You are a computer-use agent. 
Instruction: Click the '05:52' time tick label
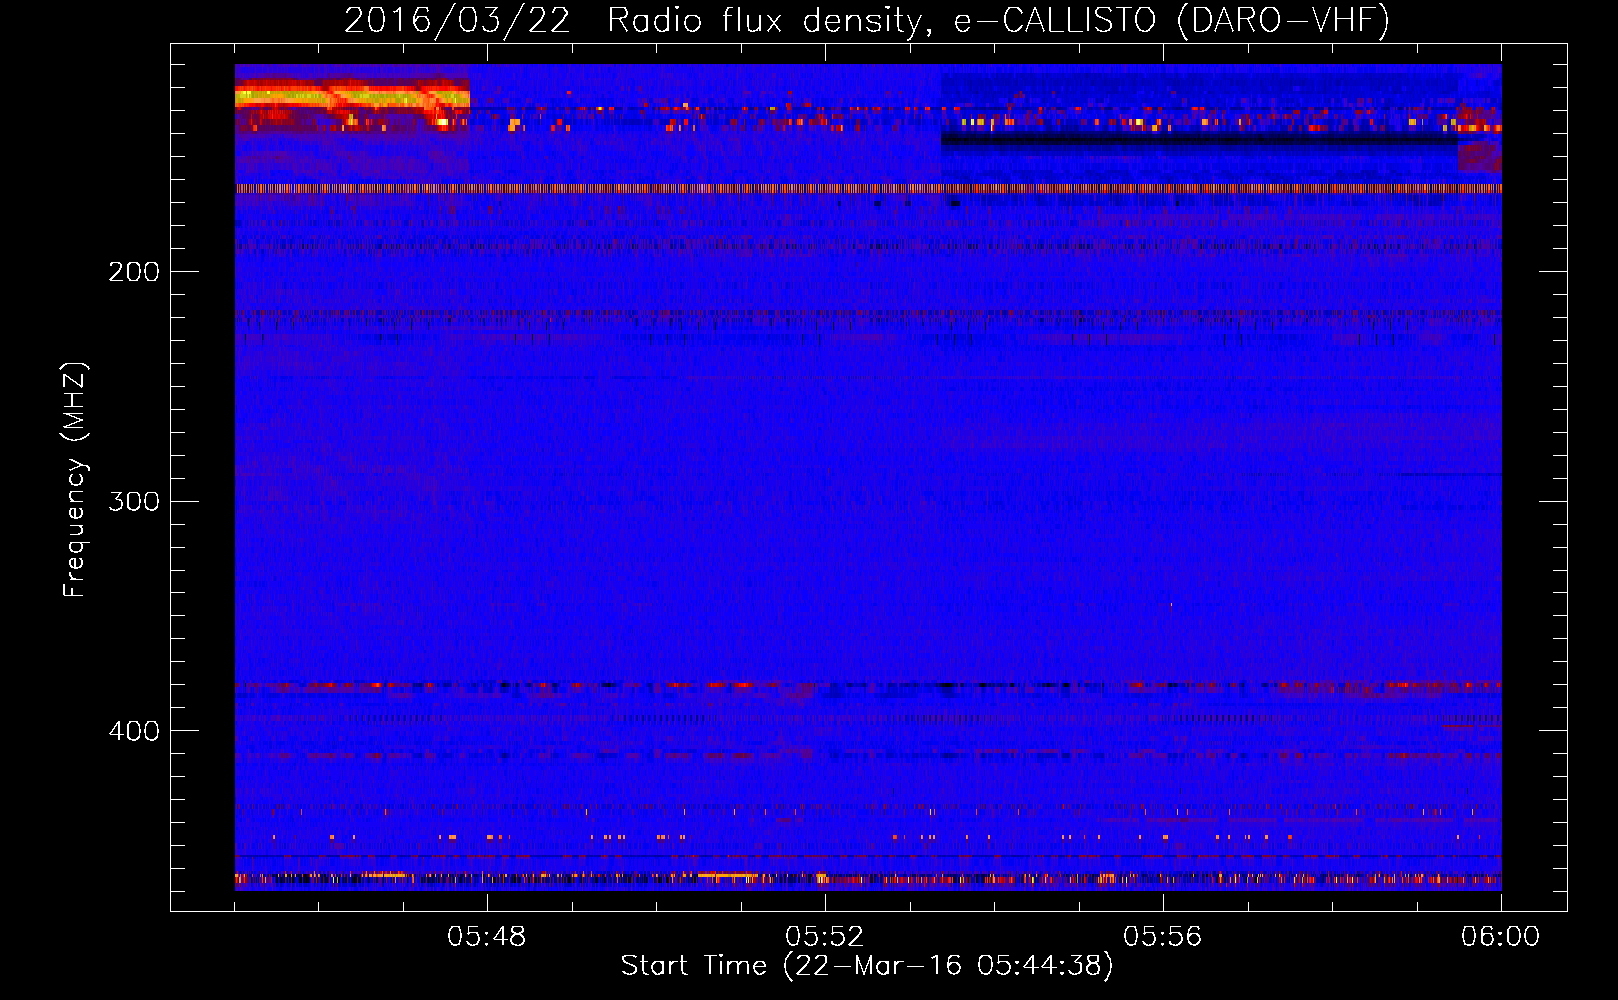click(x=825, y=937)
